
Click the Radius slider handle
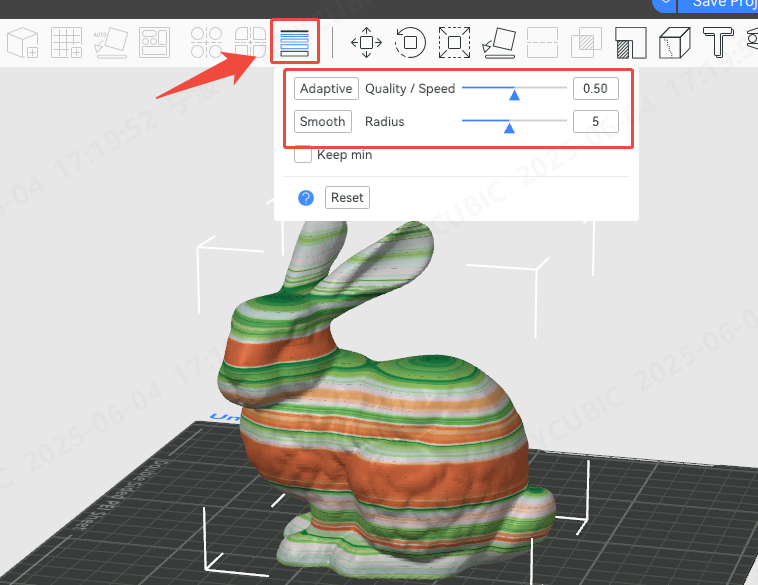509,128
